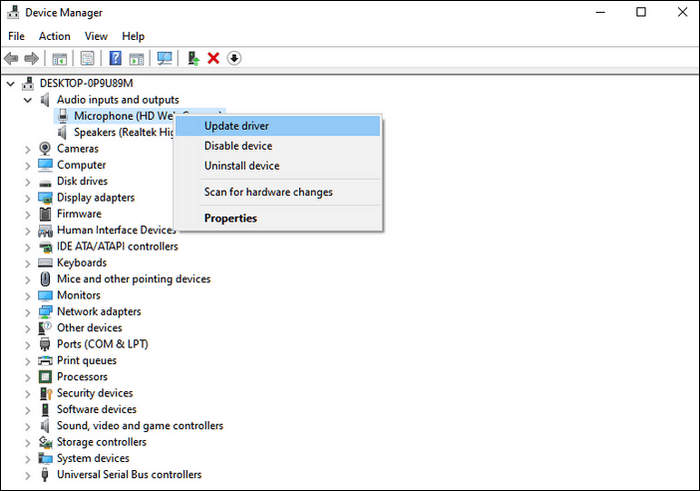Go back with the toolbar arrow
700x491 pixels.
click(x=11, y=58)
